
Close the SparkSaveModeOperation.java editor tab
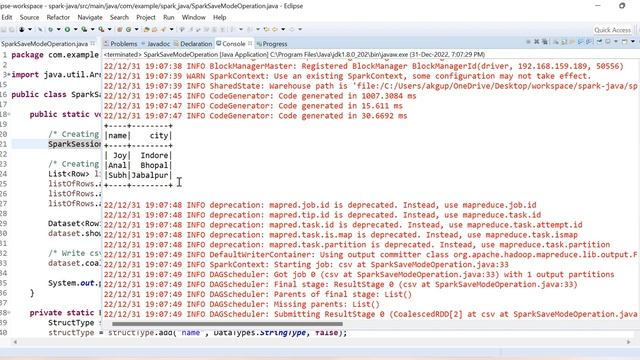[x=93, y=43]
